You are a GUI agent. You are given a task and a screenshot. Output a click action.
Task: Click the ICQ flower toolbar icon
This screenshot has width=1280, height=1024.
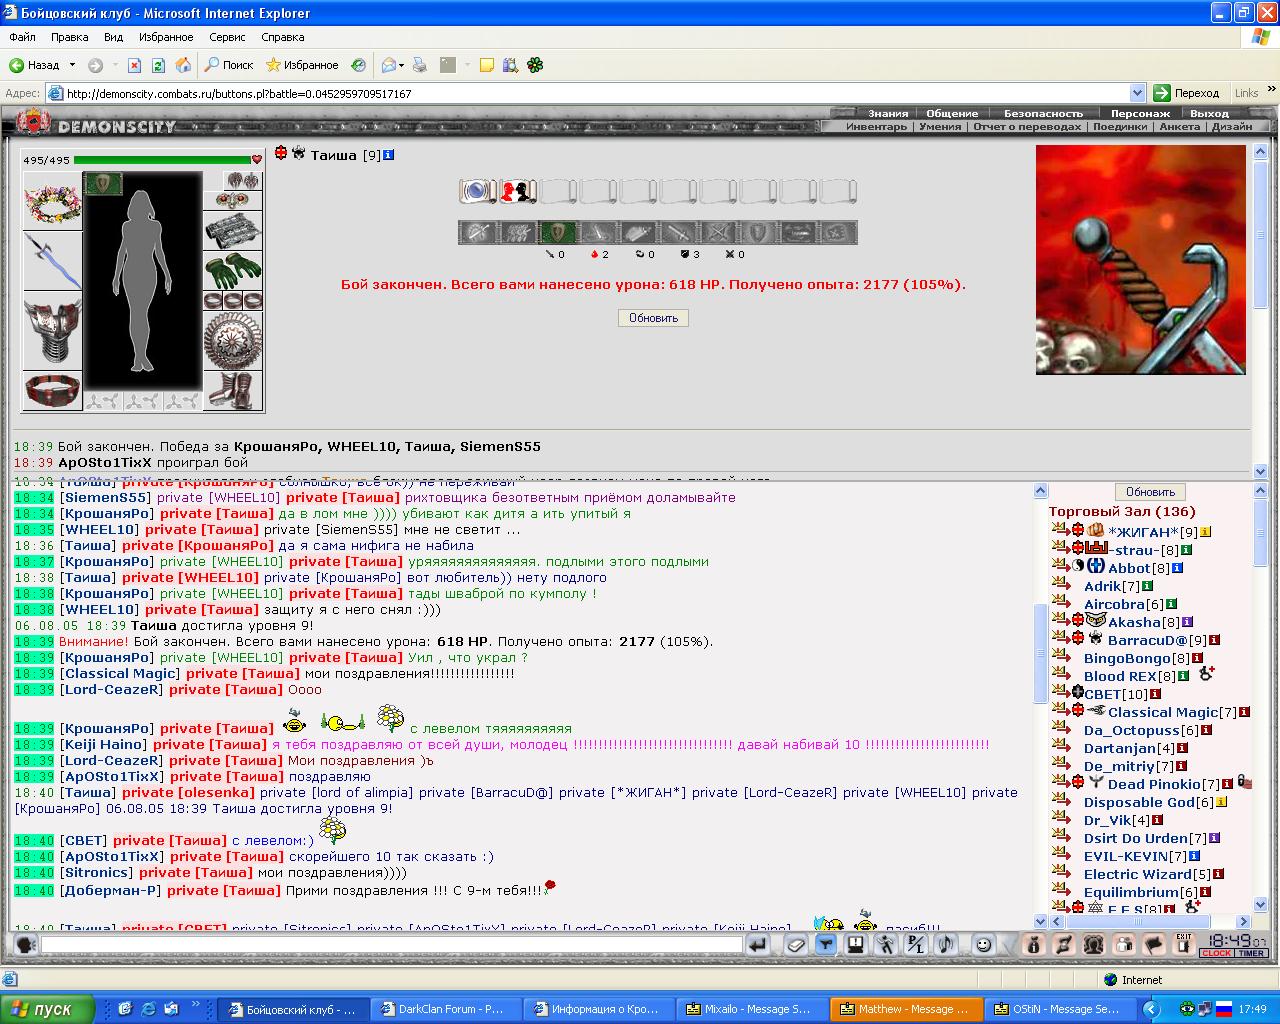click(535, 65)
